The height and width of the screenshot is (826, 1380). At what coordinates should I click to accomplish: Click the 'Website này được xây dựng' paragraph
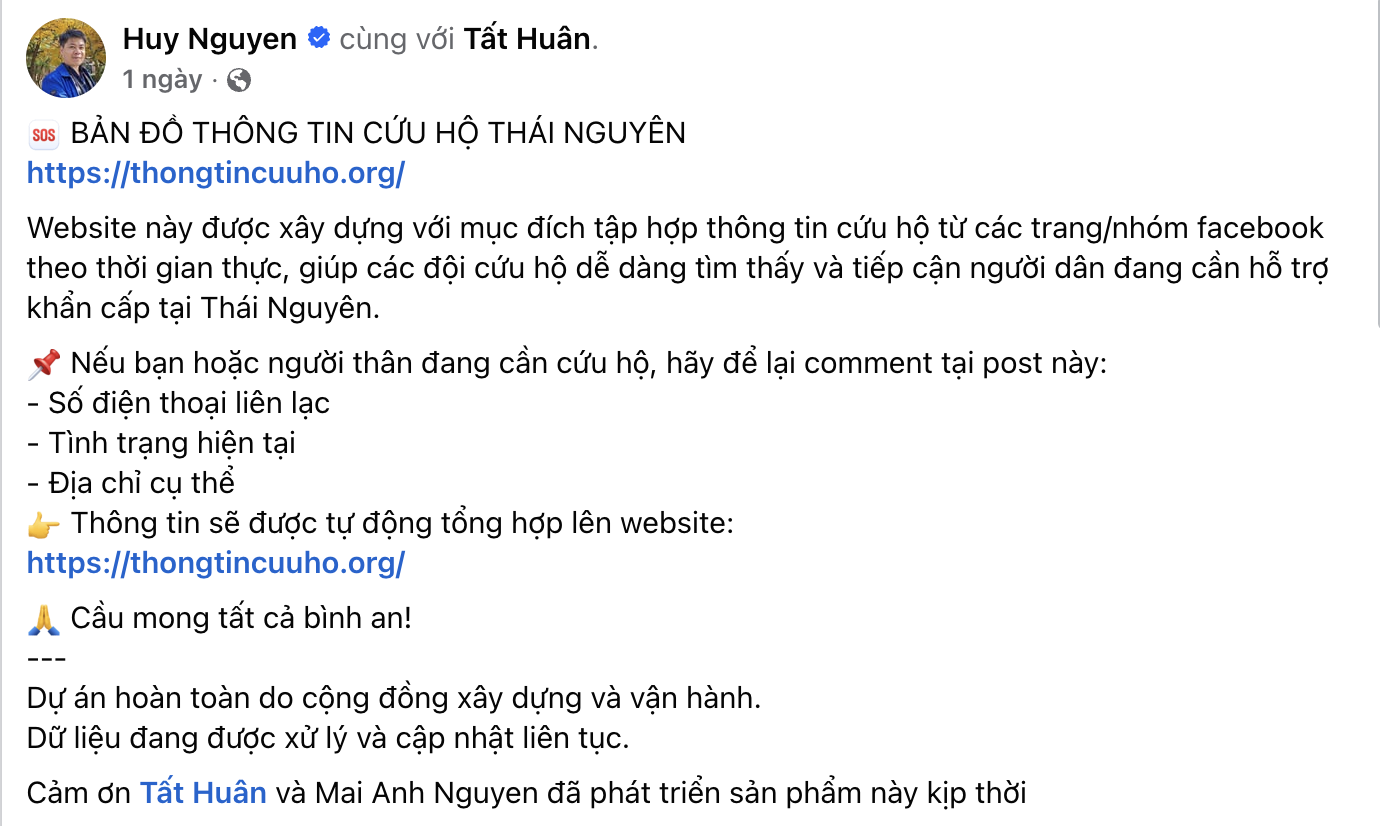pos(677,268)
